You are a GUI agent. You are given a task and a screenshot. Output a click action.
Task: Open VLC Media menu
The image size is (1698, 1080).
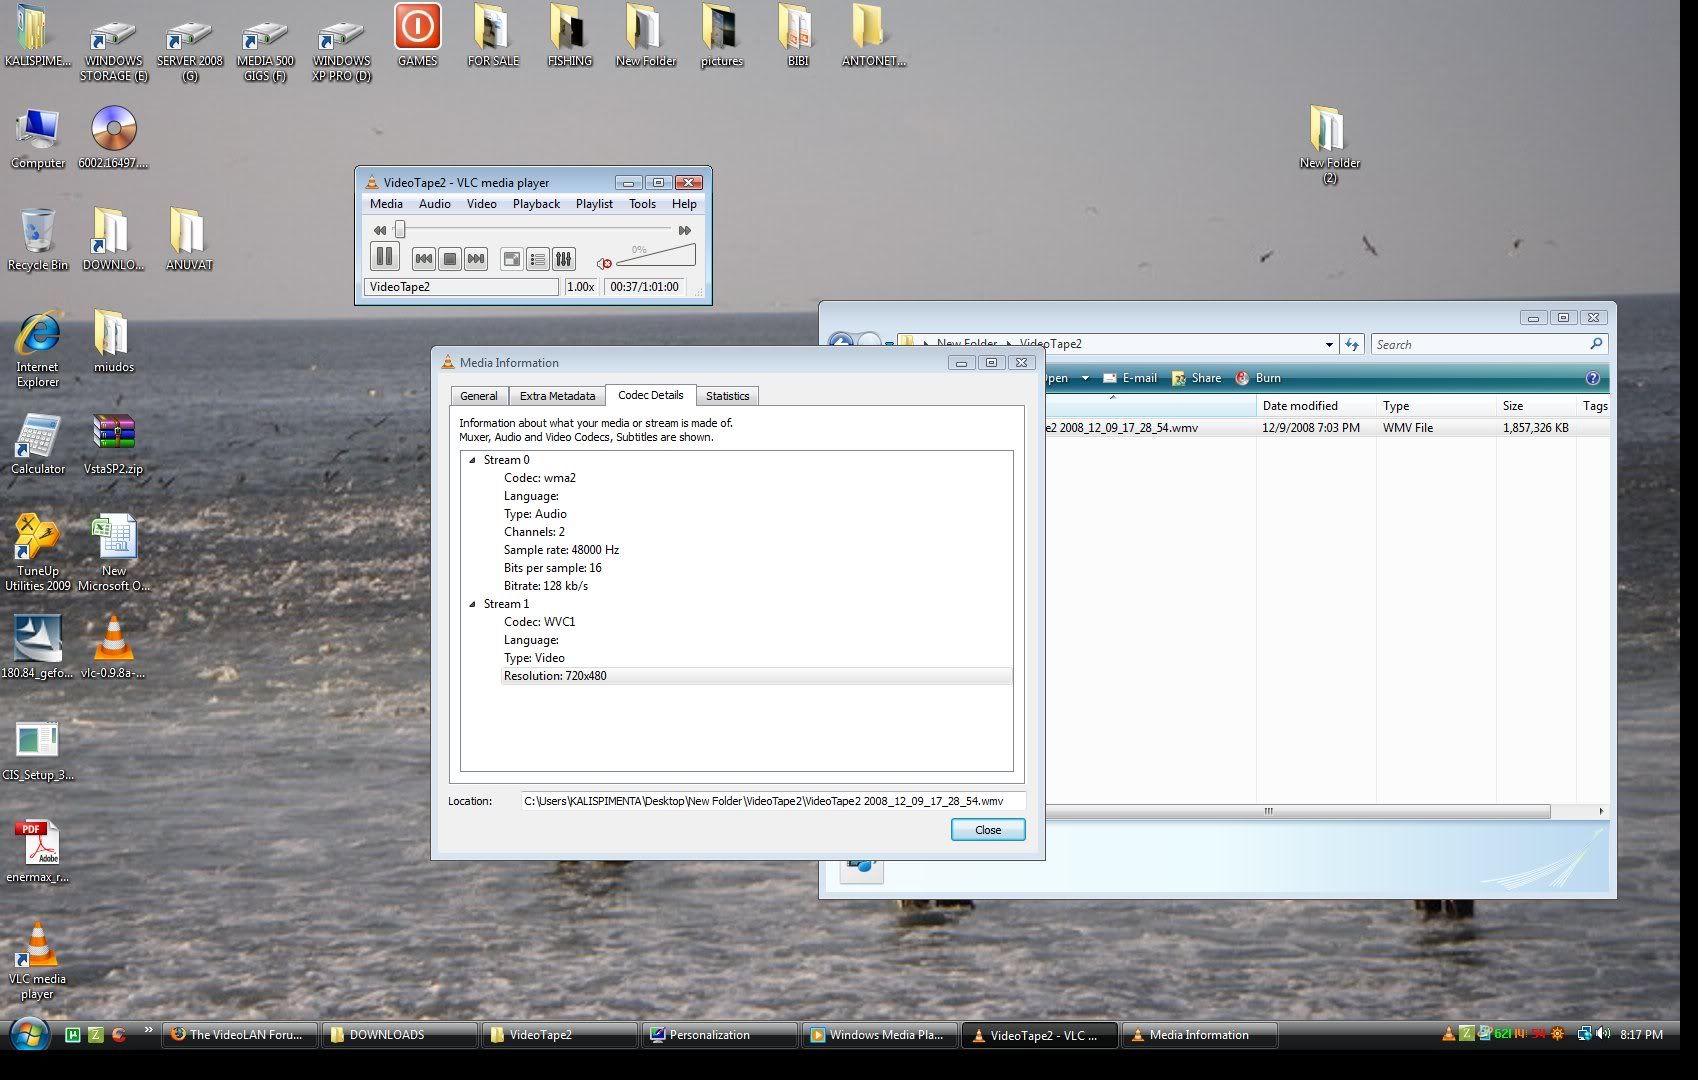pyautogui.click(x=386, y=204)
